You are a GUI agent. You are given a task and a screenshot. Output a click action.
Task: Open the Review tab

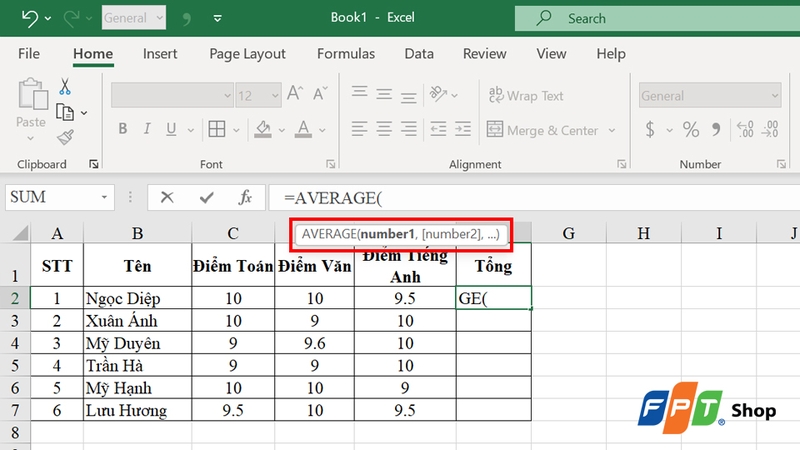click(485, 54)
